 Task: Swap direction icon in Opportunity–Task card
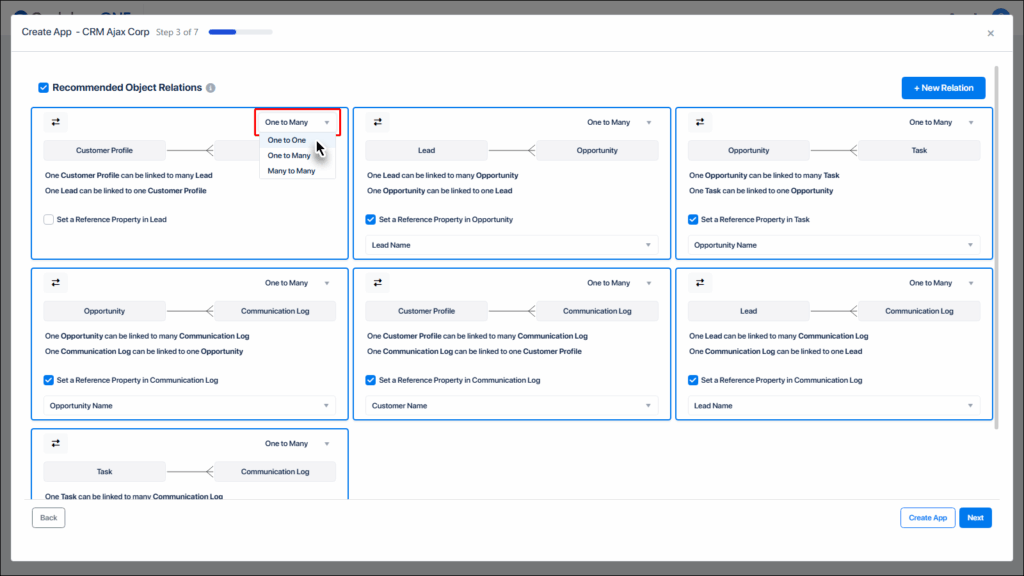point(699,122)
